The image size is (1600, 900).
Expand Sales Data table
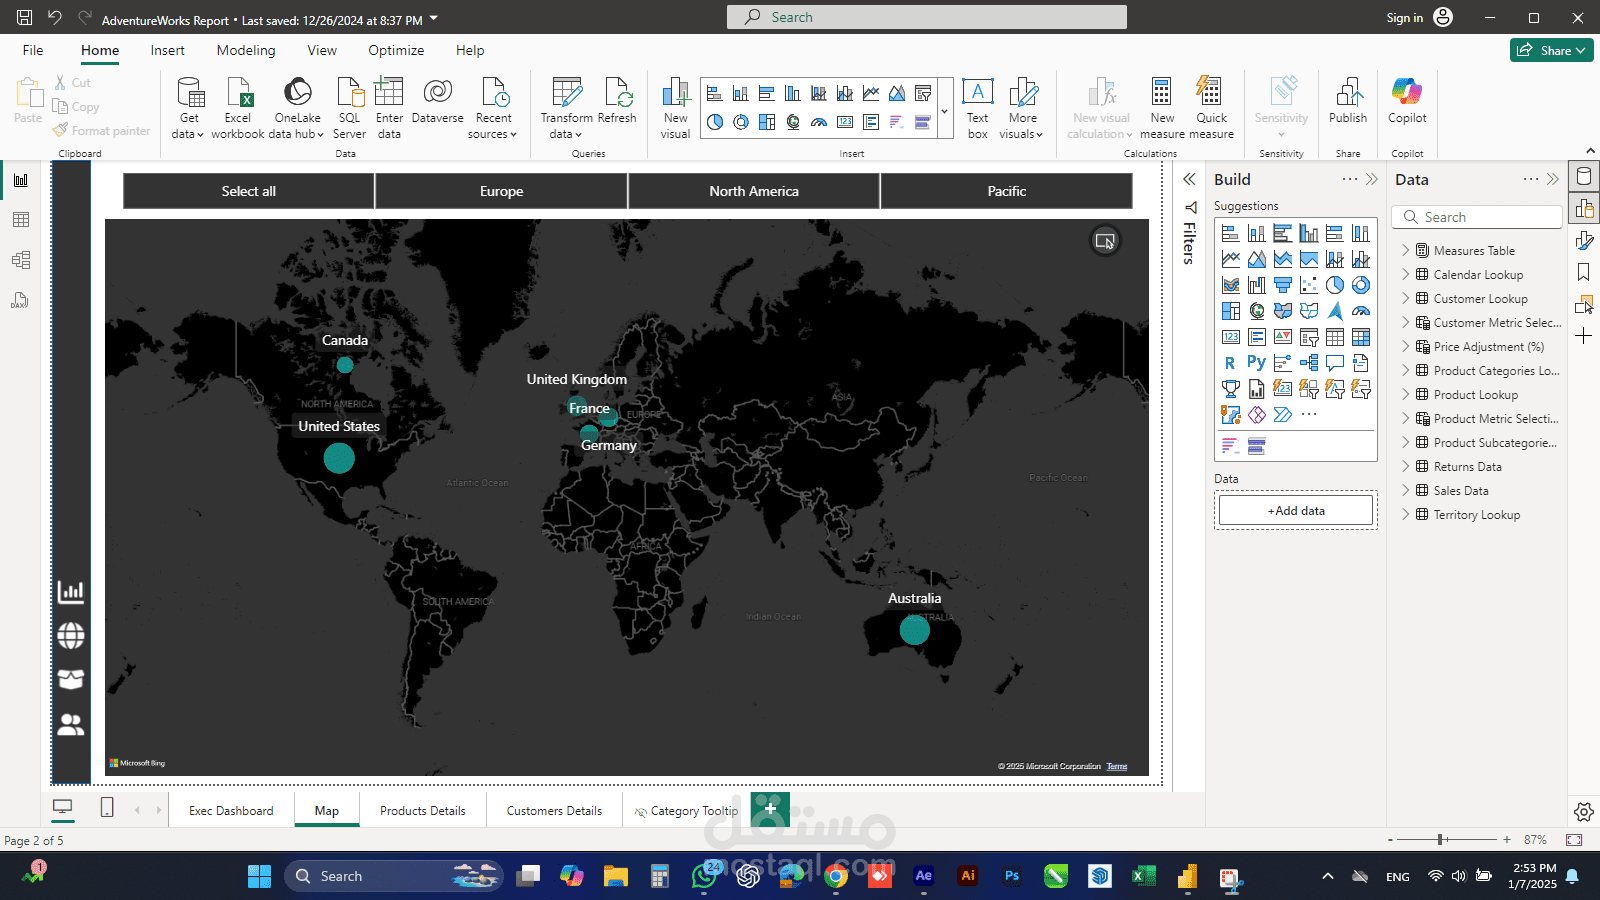[1405, 490]
